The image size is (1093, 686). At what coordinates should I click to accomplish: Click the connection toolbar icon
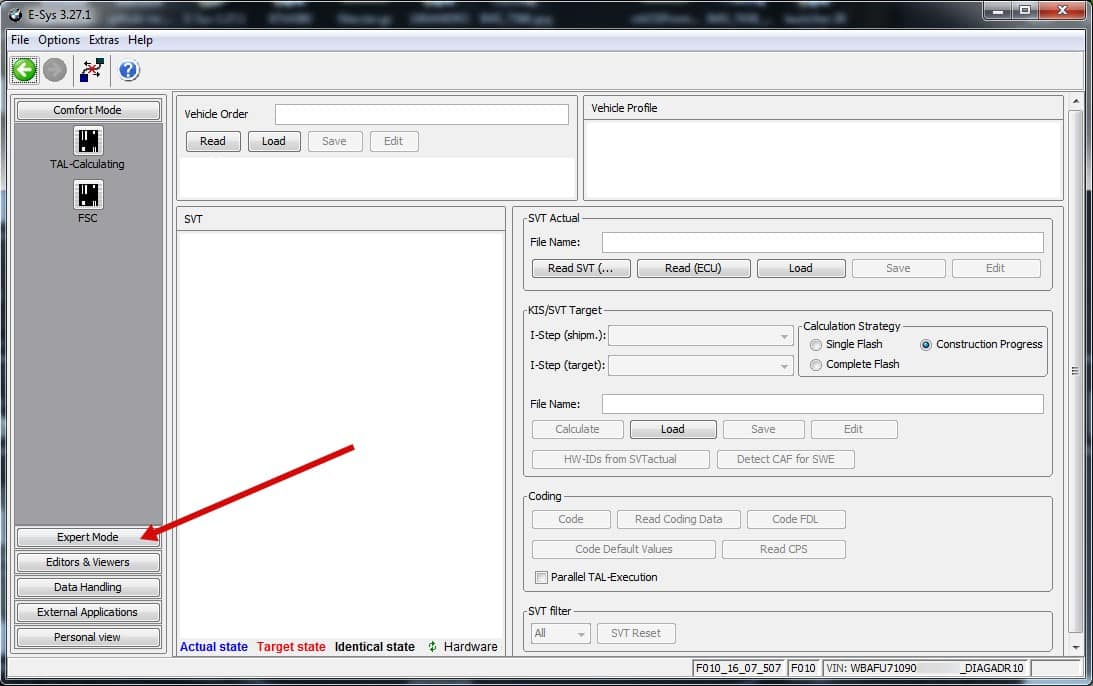point(91,70)
